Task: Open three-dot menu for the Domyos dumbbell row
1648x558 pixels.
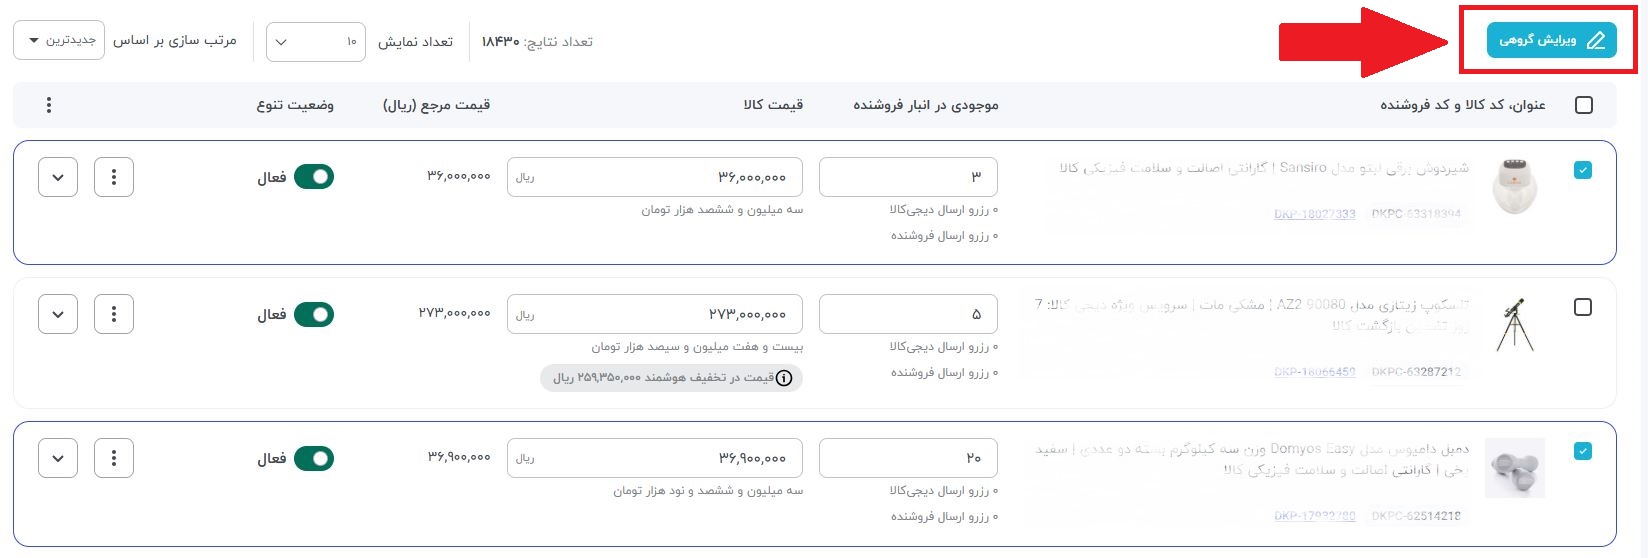Action: tap(114, 458)
